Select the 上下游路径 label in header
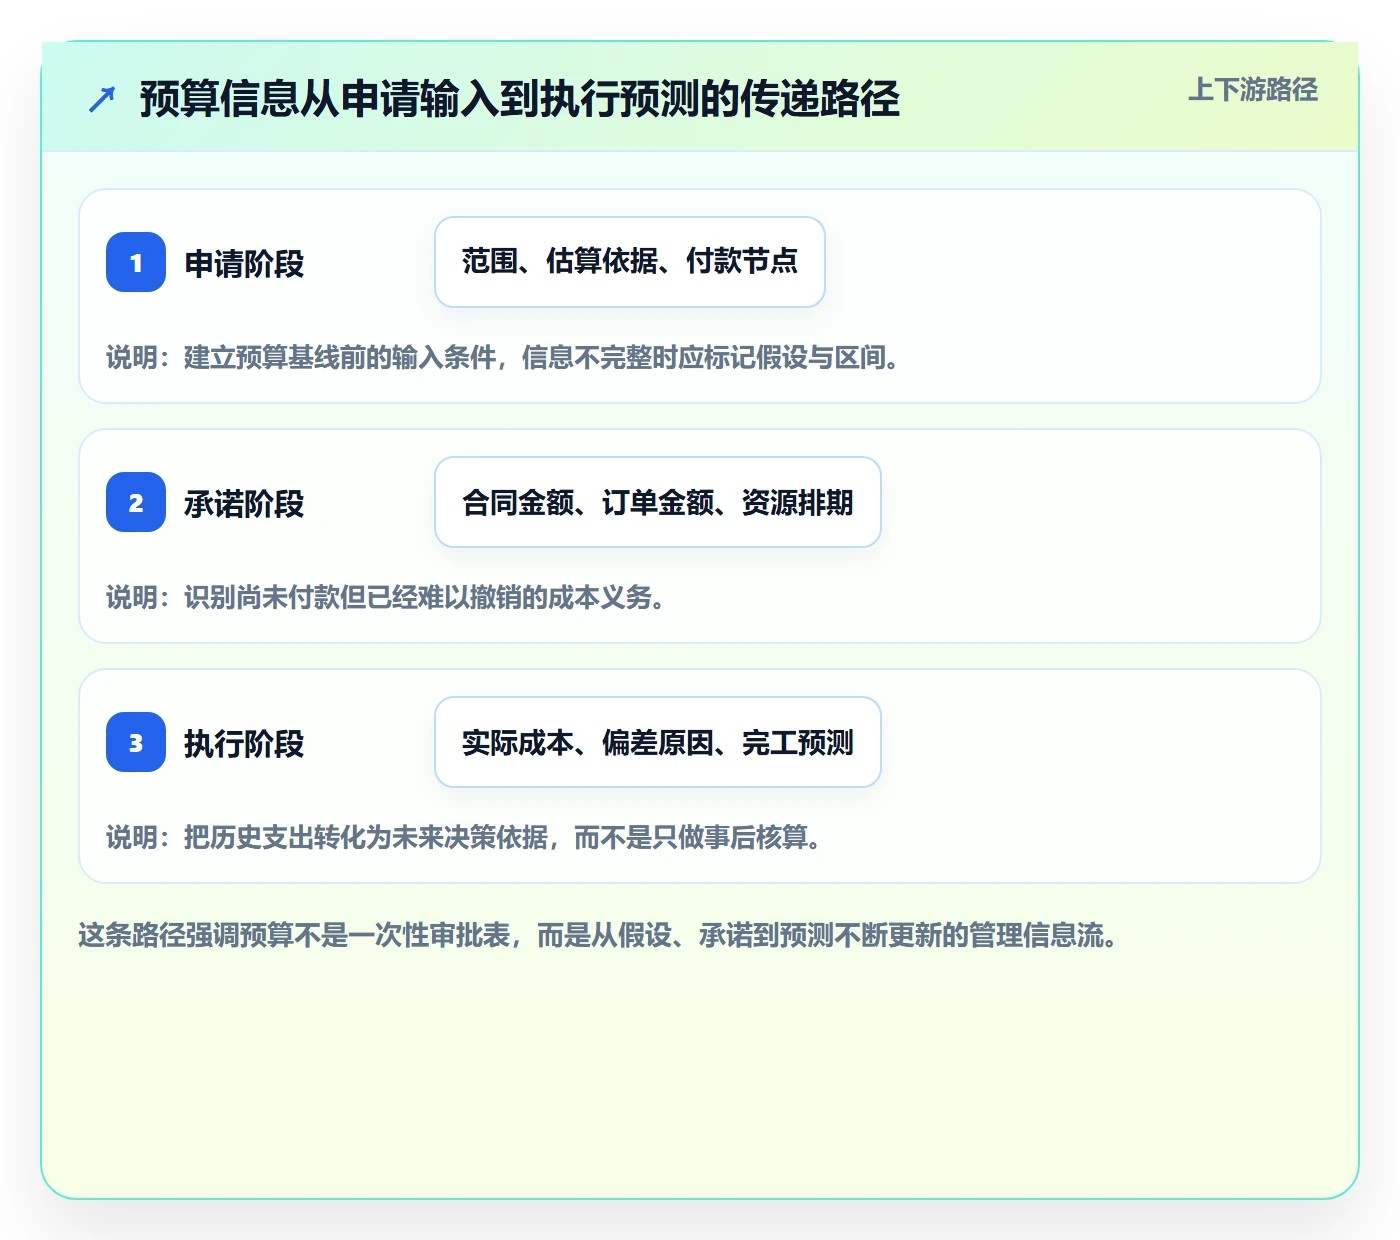The image size is (1400, 1240). click(x=1253, y=90)
